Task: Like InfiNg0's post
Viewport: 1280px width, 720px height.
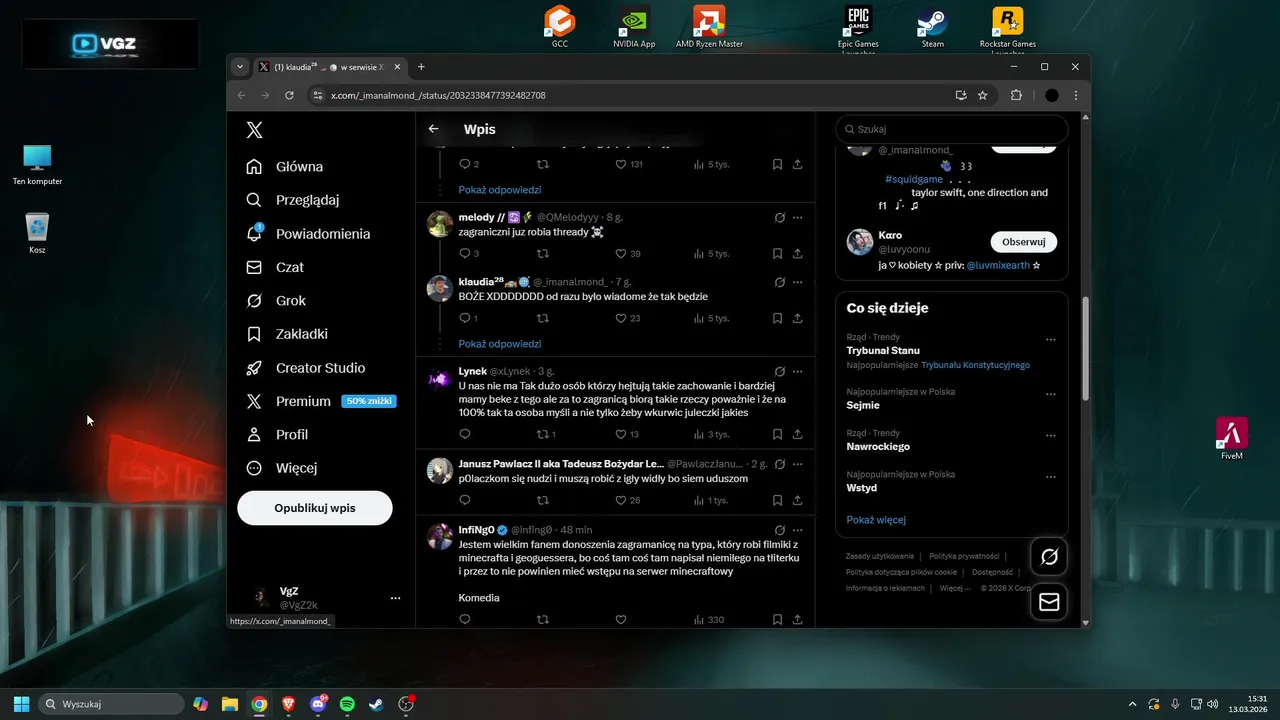Action: [x=620, y=620]
